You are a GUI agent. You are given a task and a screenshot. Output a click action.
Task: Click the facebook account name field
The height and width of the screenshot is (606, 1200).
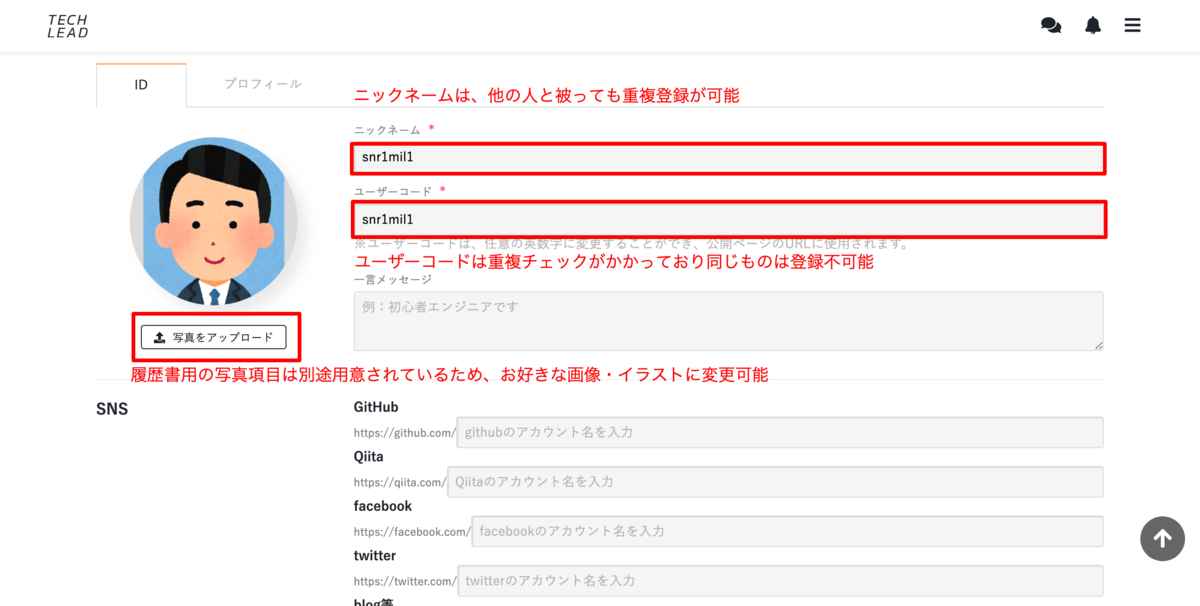[x=787, y=531]
